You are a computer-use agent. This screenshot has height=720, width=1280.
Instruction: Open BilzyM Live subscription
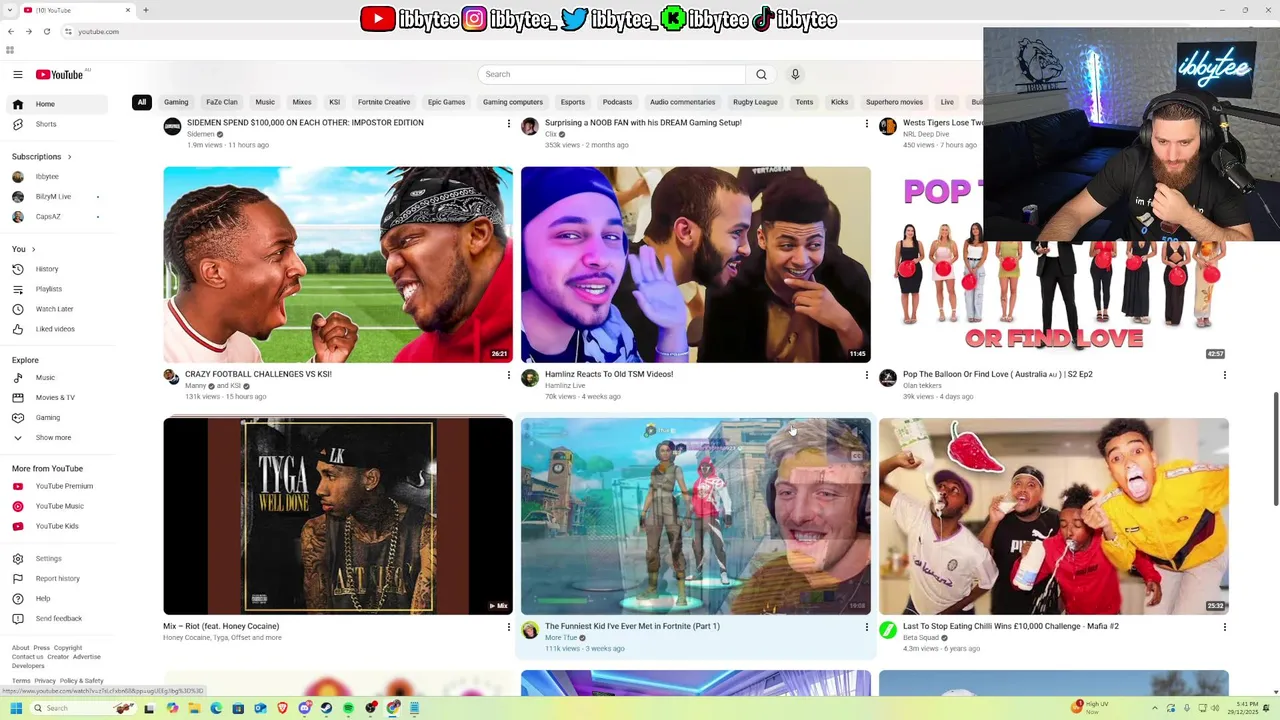57,197
